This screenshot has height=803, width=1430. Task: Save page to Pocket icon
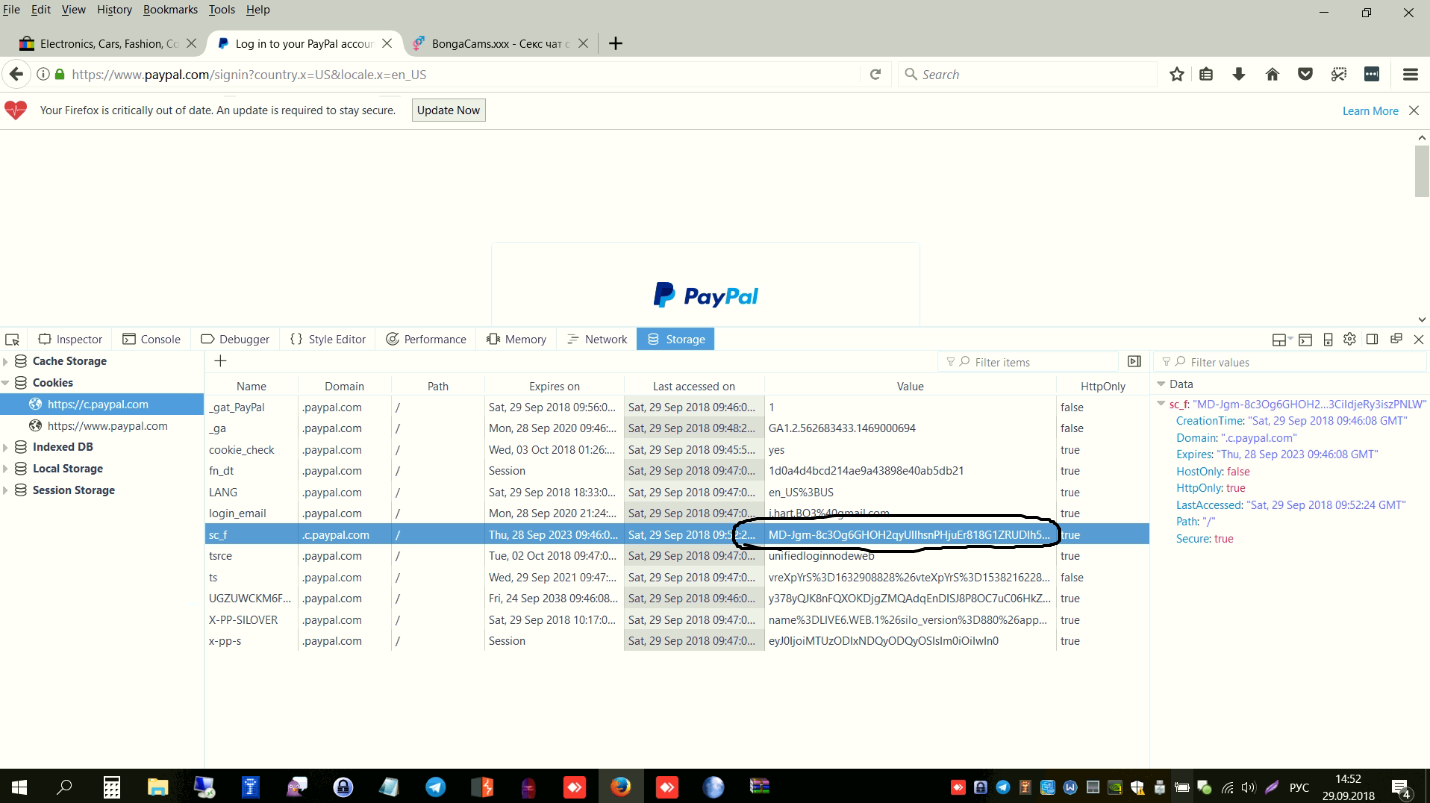1305,74
